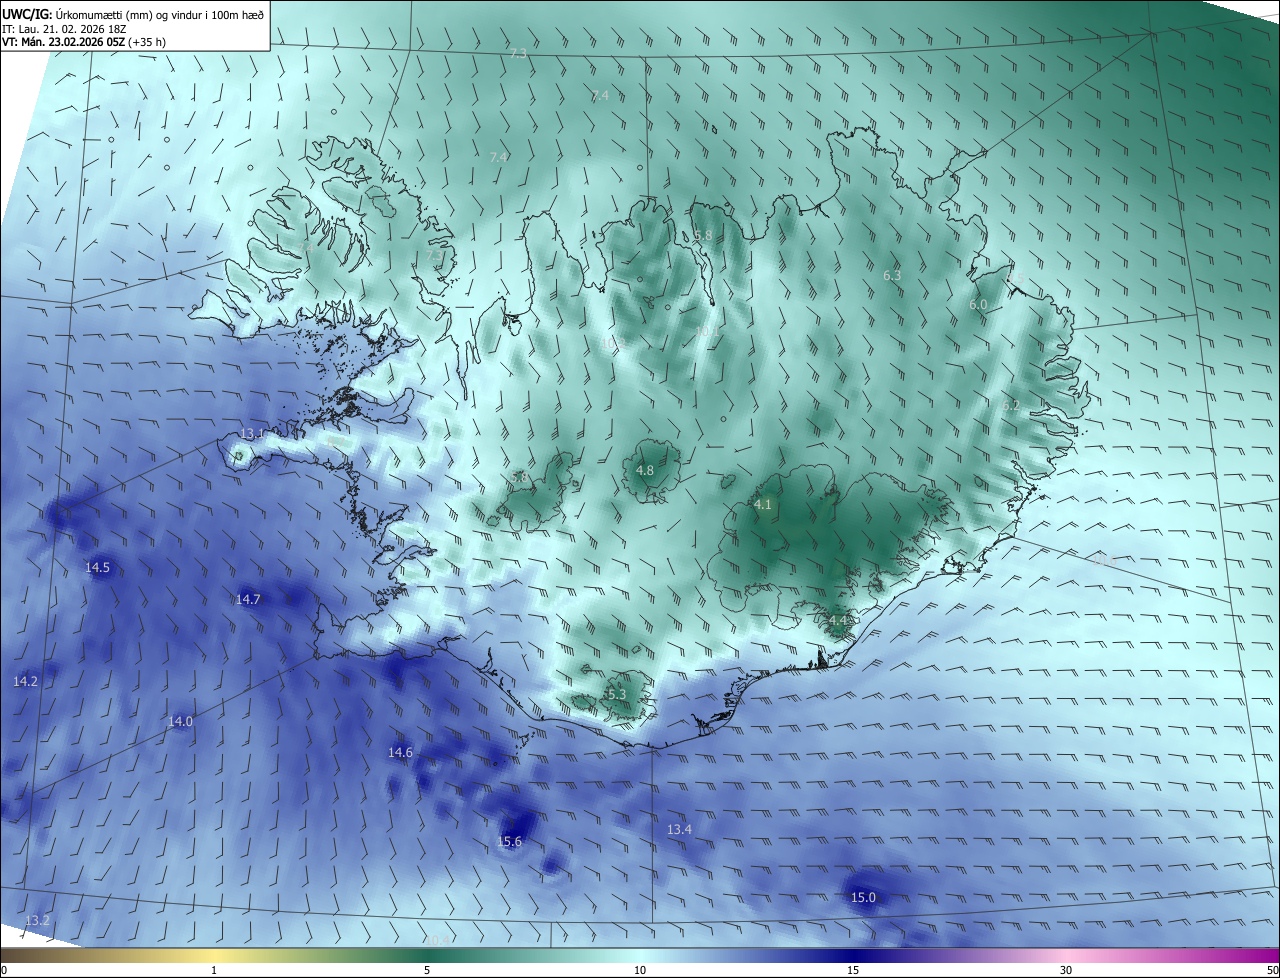Click the 13.1 value label near Snæfellsnes
The image size is (1280, 978).
tap(251, 434)
